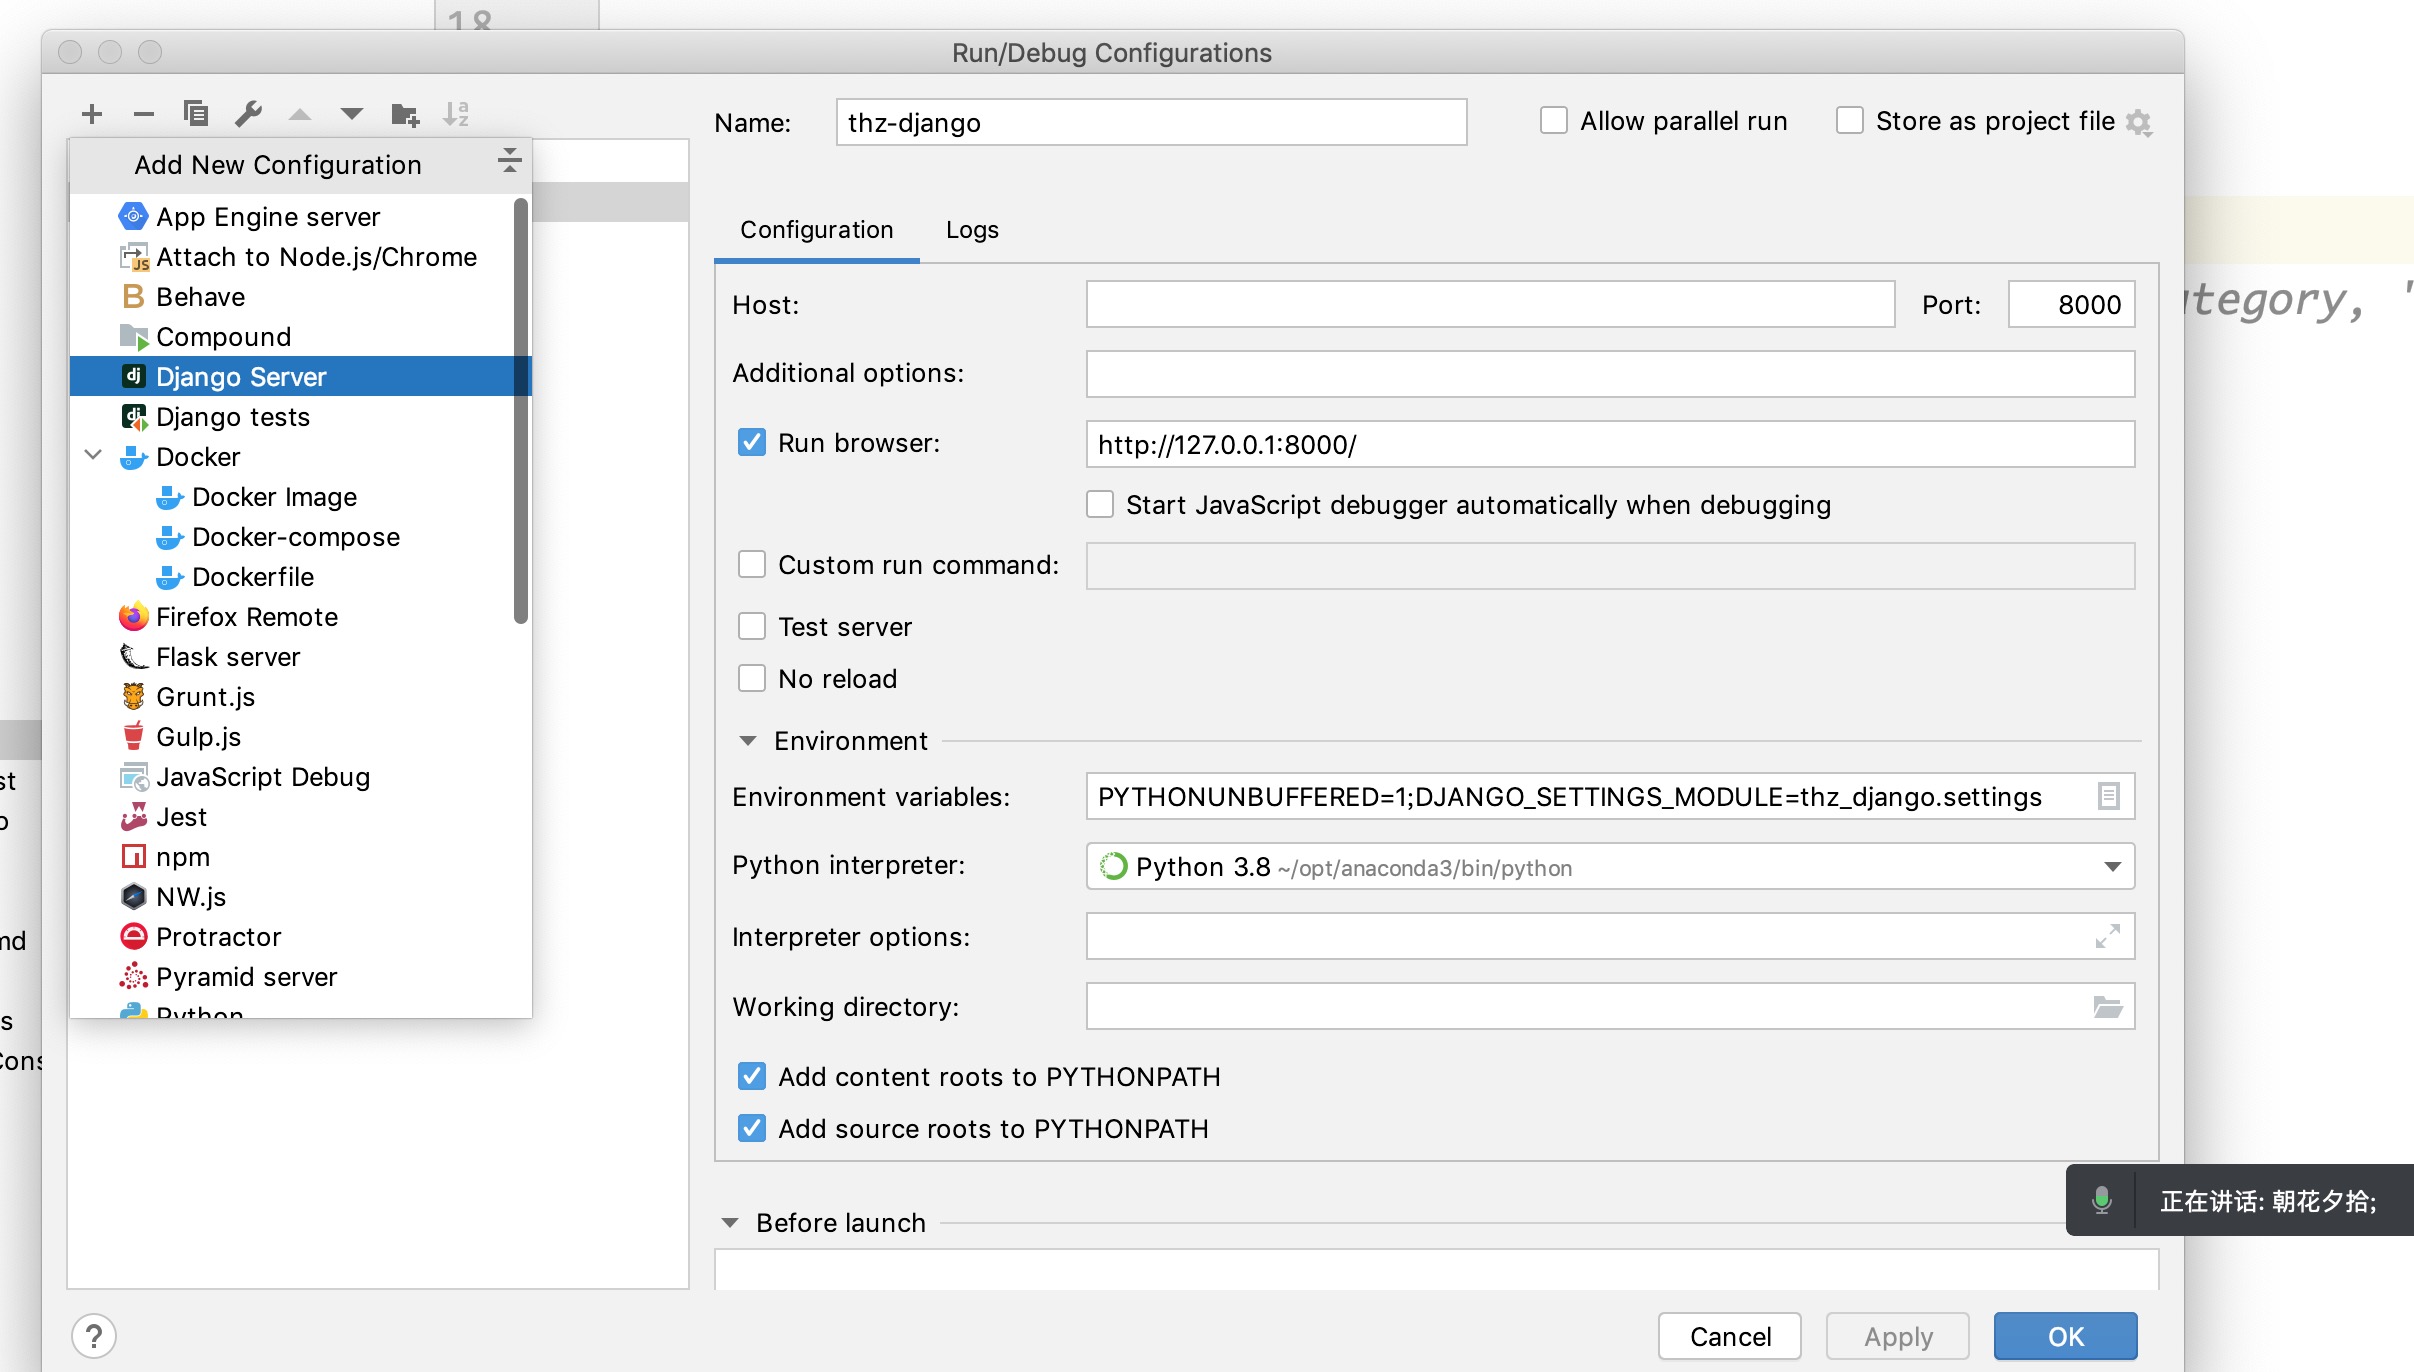Select Flask server configuration type
This screenshot has width=2414, height=1372.
click(x=228, y=657)
